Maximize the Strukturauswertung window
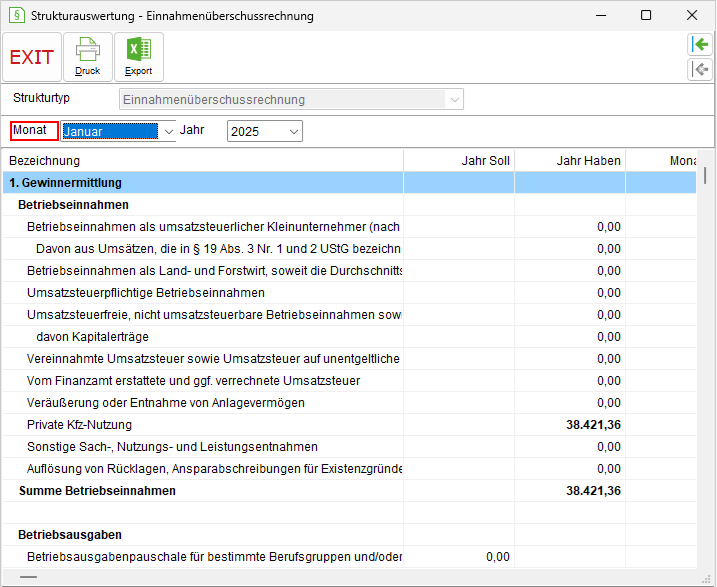This screenshot has width=717, height=587. click(646, 16)
